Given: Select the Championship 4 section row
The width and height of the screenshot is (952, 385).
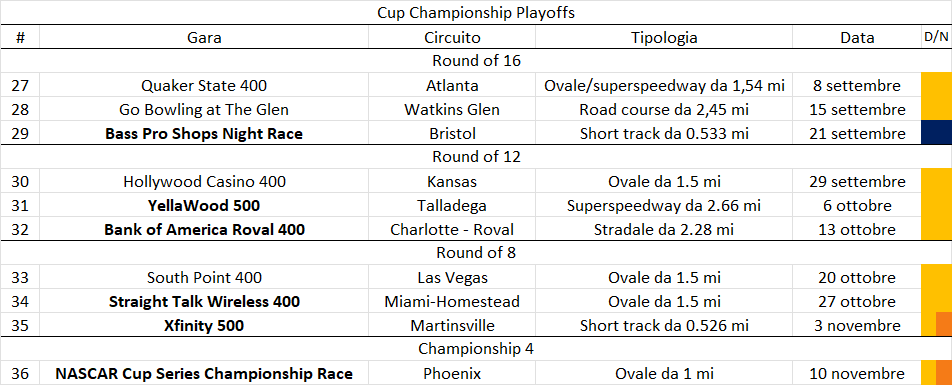Looking at the screenshot, I should [x=476, y=349].
